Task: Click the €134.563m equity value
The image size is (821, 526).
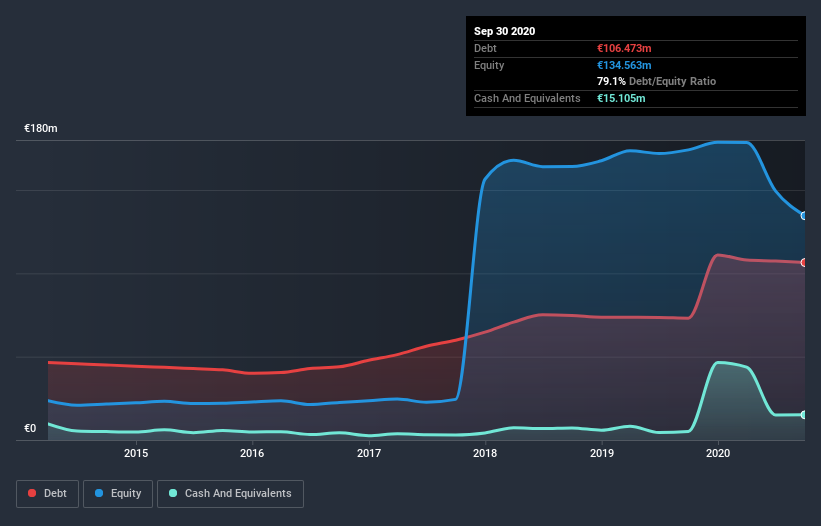Action: pyautogui.click(x=624, y=65)
